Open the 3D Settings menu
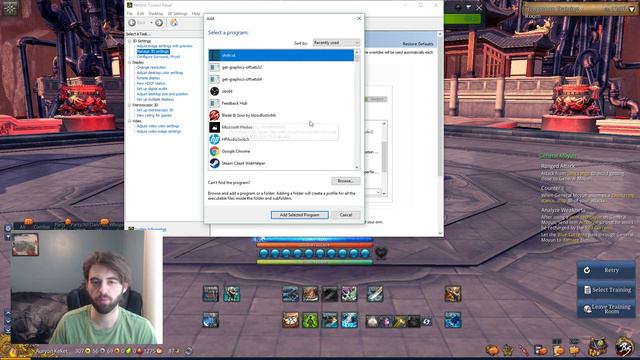Screen dimensions: 640x360 click(x=177, y=13)
